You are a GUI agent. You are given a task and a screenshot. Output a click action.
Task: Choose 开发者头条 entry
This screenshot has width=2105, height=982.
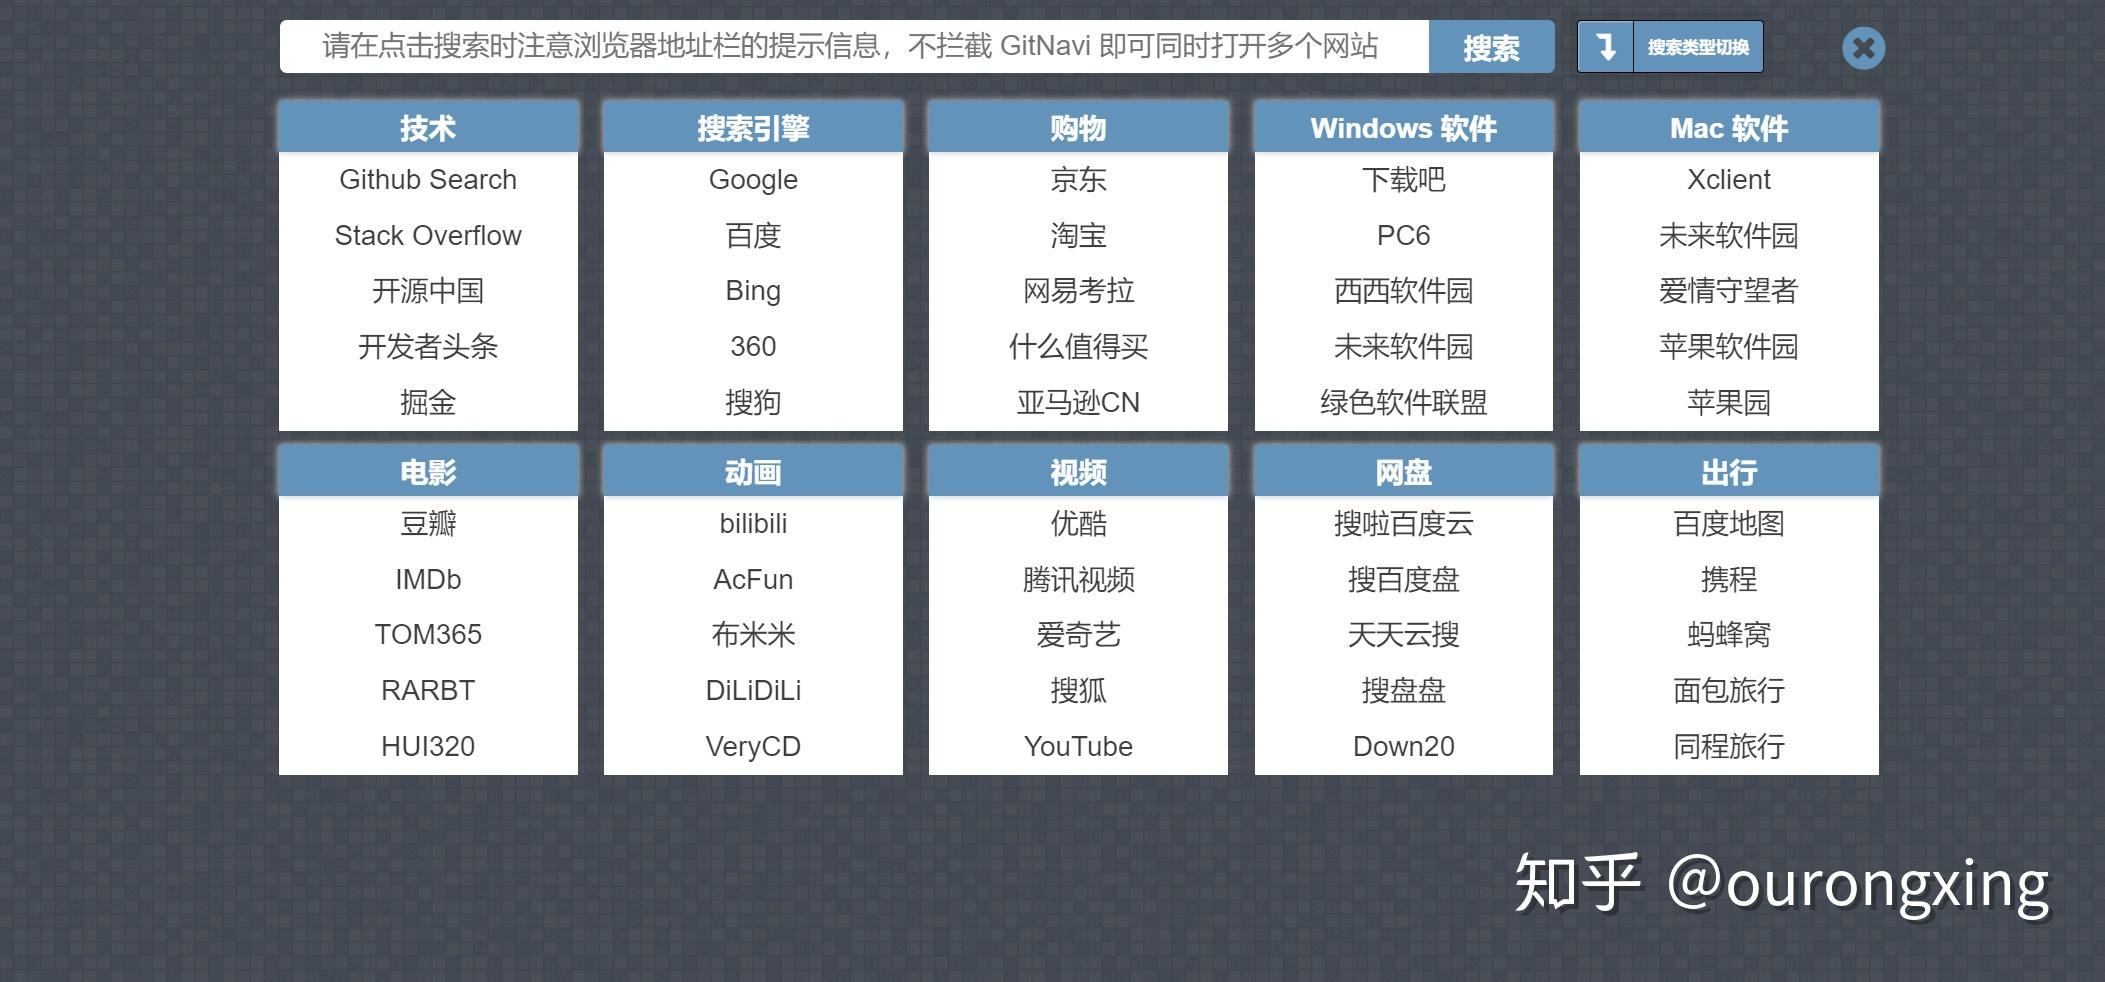point(428,347)
